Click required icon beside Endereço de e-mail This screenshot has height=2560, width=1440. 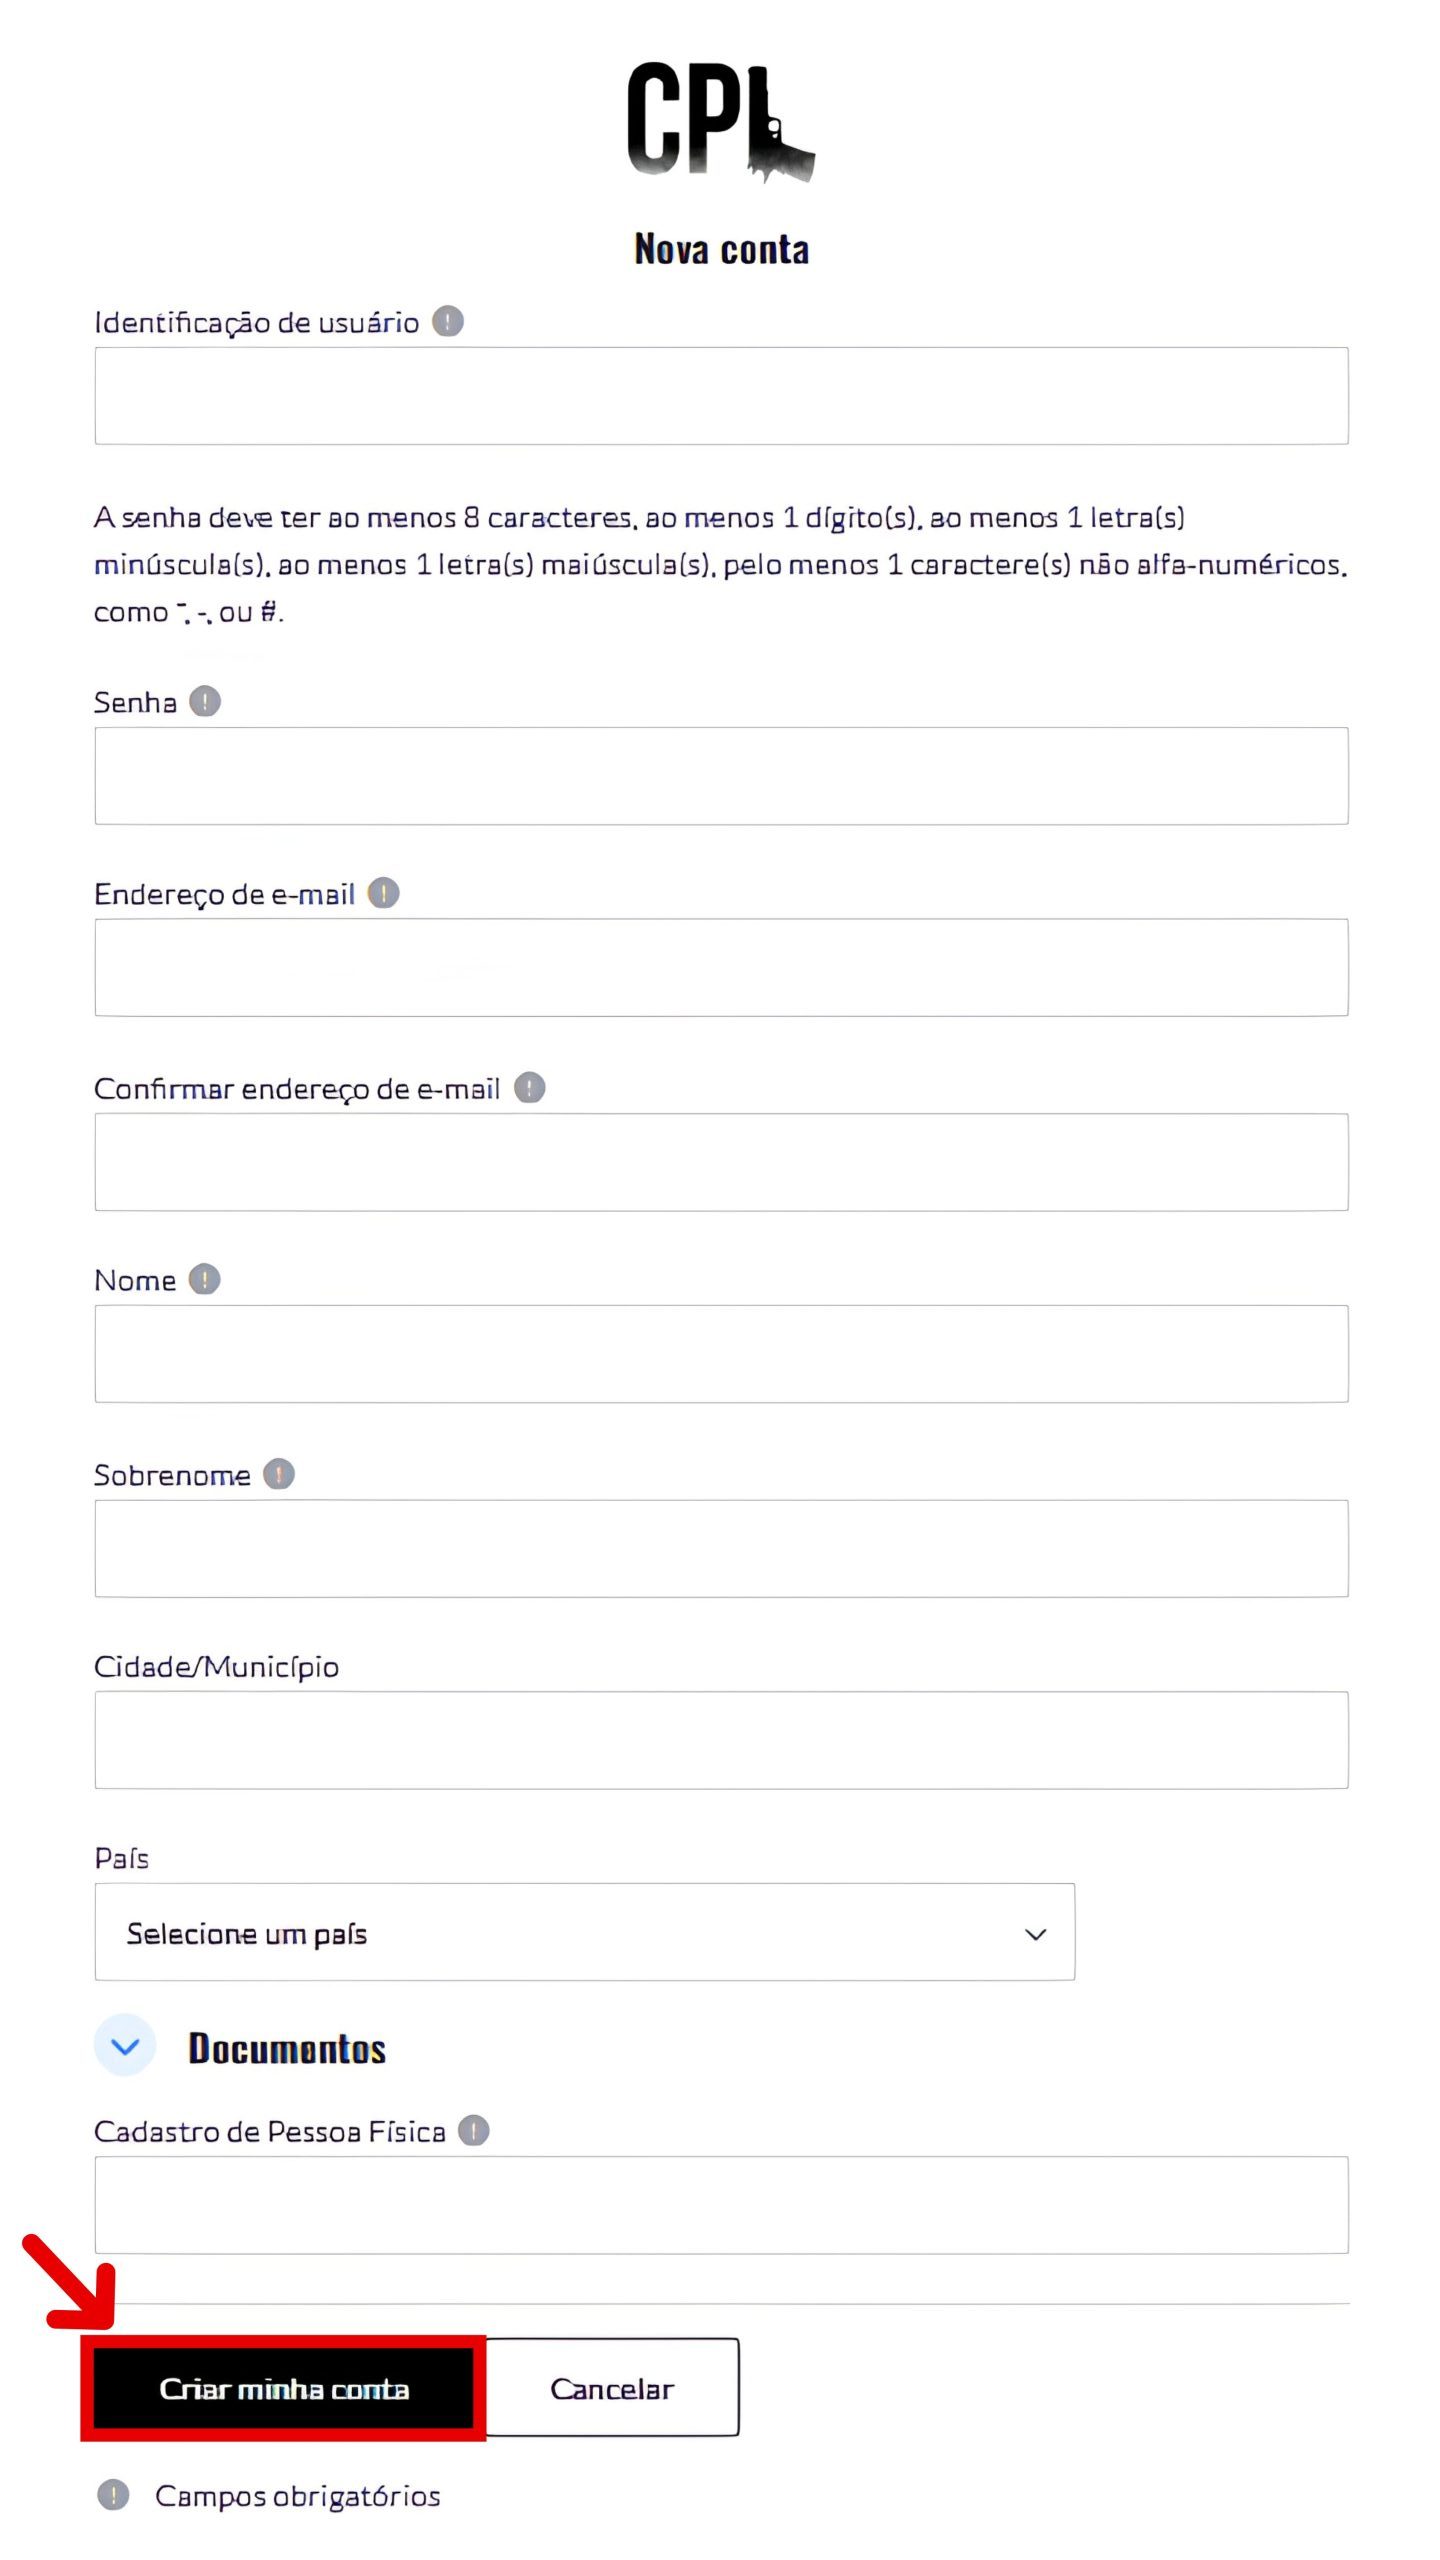[x=383, y=893]
